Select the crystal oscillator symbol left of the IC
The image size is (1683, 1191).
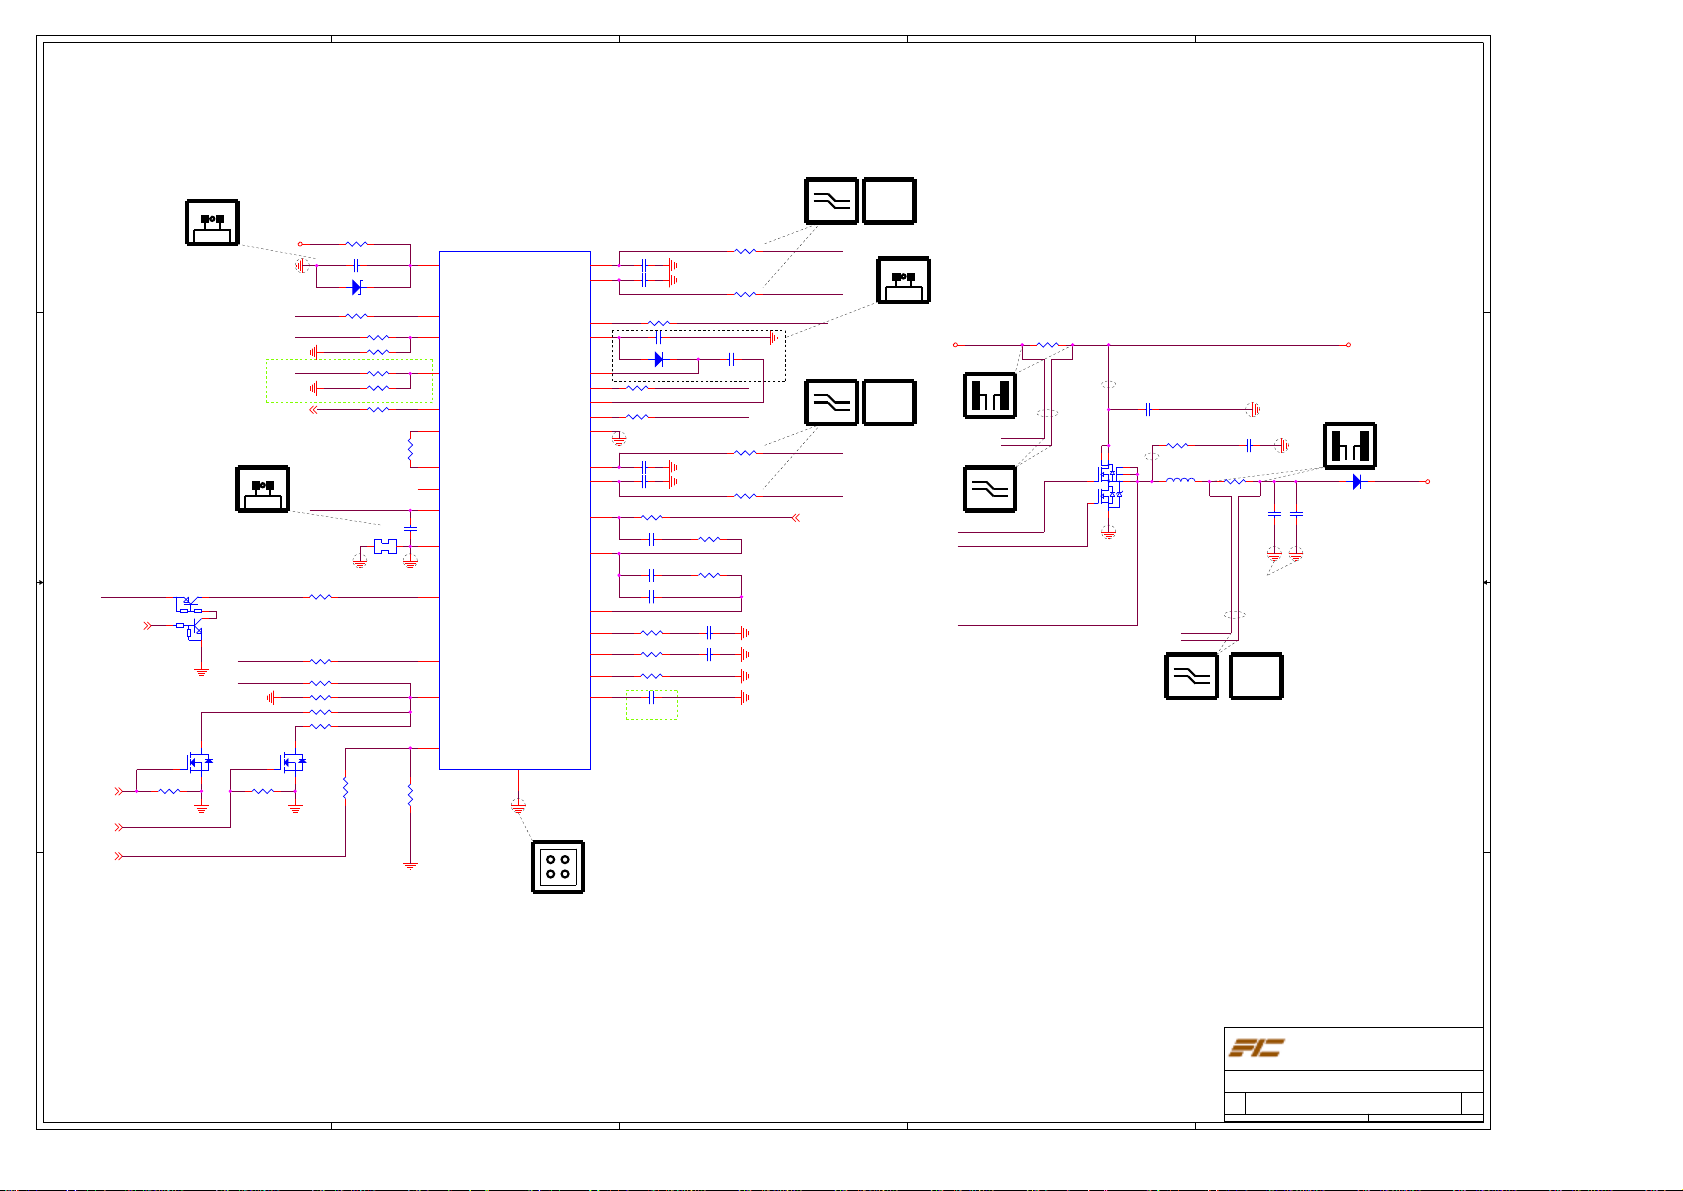[385, 546]
